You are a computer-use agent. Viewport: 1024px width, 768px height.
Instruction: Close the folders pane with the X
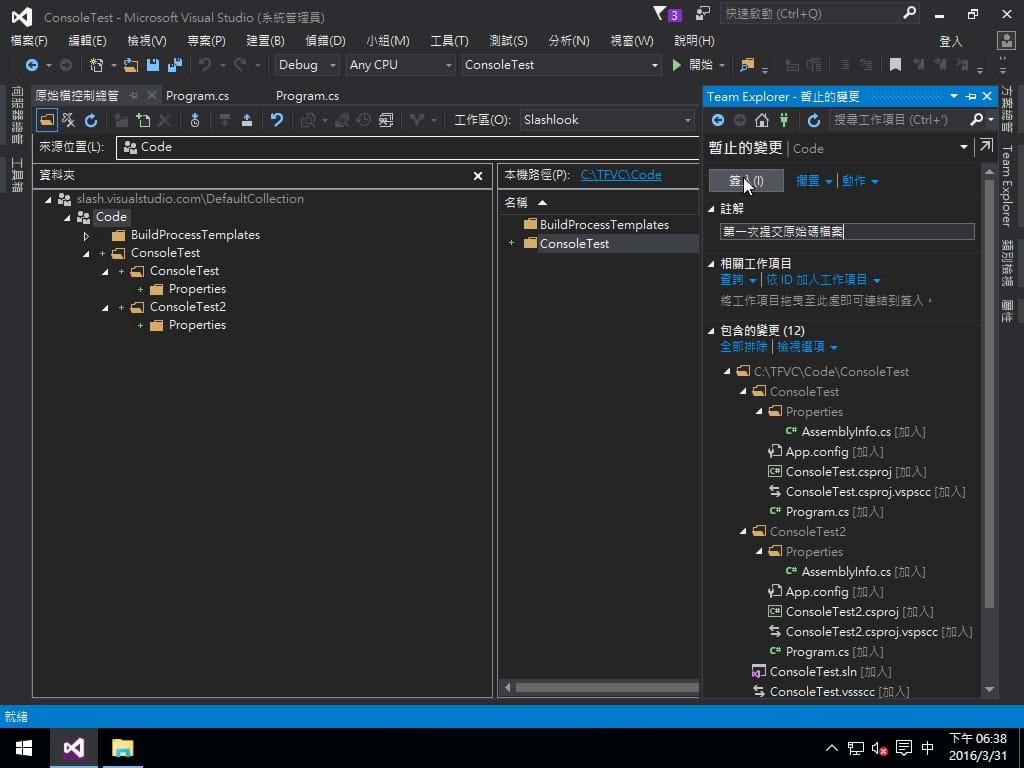[x=478, y=176]
